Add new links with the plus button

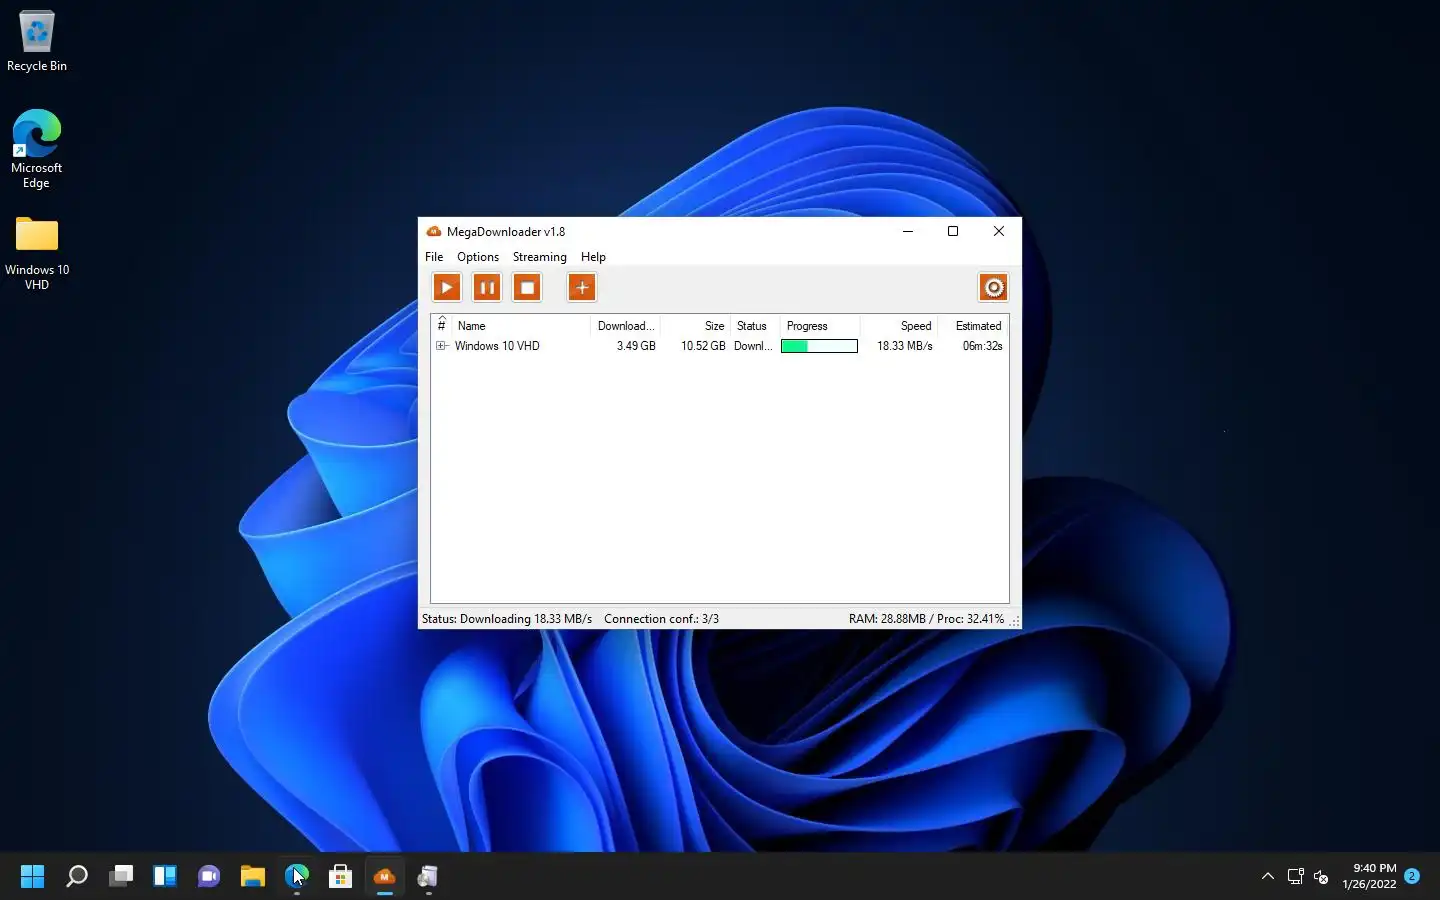(x=582, y=288)
